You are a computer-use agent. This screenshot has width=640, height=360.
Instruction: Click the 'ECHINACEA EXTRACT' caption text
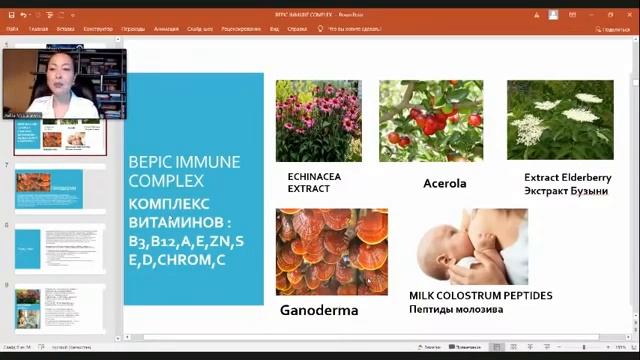point(314,182)
